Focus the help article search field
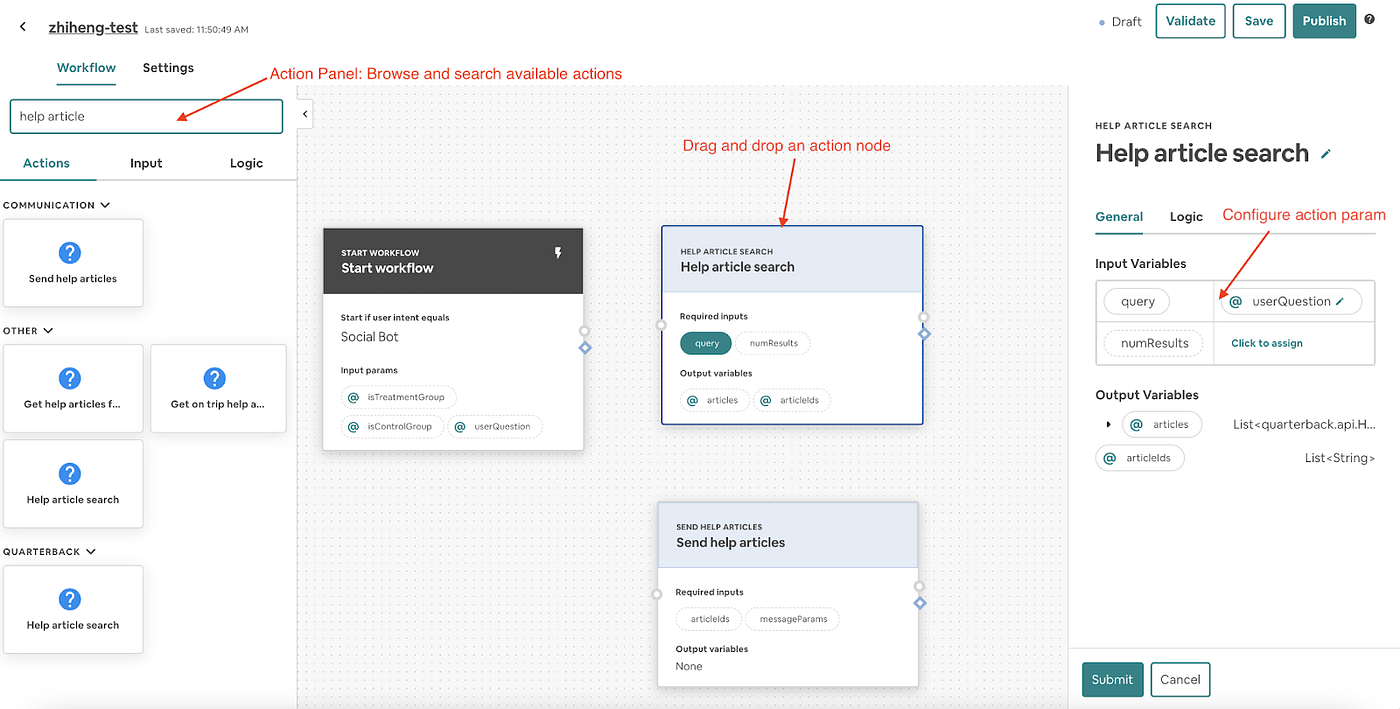Image resolution: width=1400 pixels, height=709 pixels. point(146,116)
